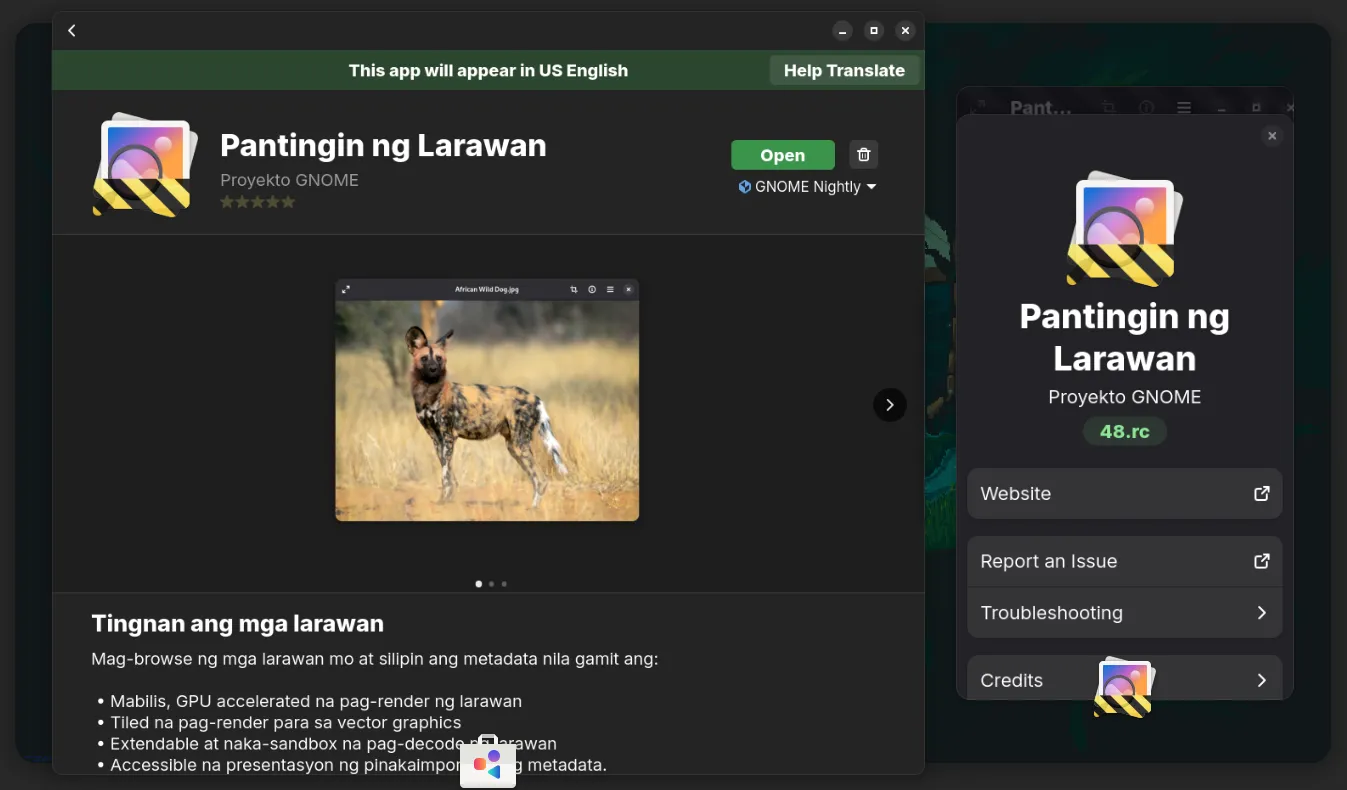Image resolution: width=1347 pixels, height=790 pixels.
Task: Show the next screenshot with the arrow
Action: (x=889, y=405)
